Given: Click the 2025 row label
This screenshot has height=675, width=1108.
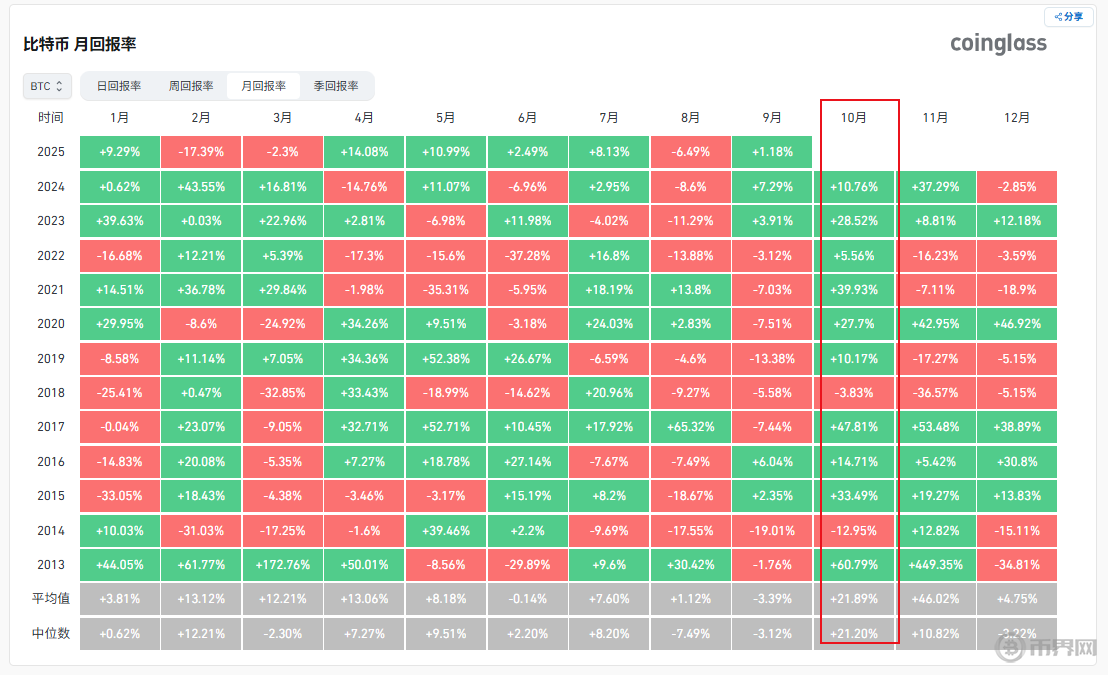Looking at the screenshot, I should click(51, 152).
